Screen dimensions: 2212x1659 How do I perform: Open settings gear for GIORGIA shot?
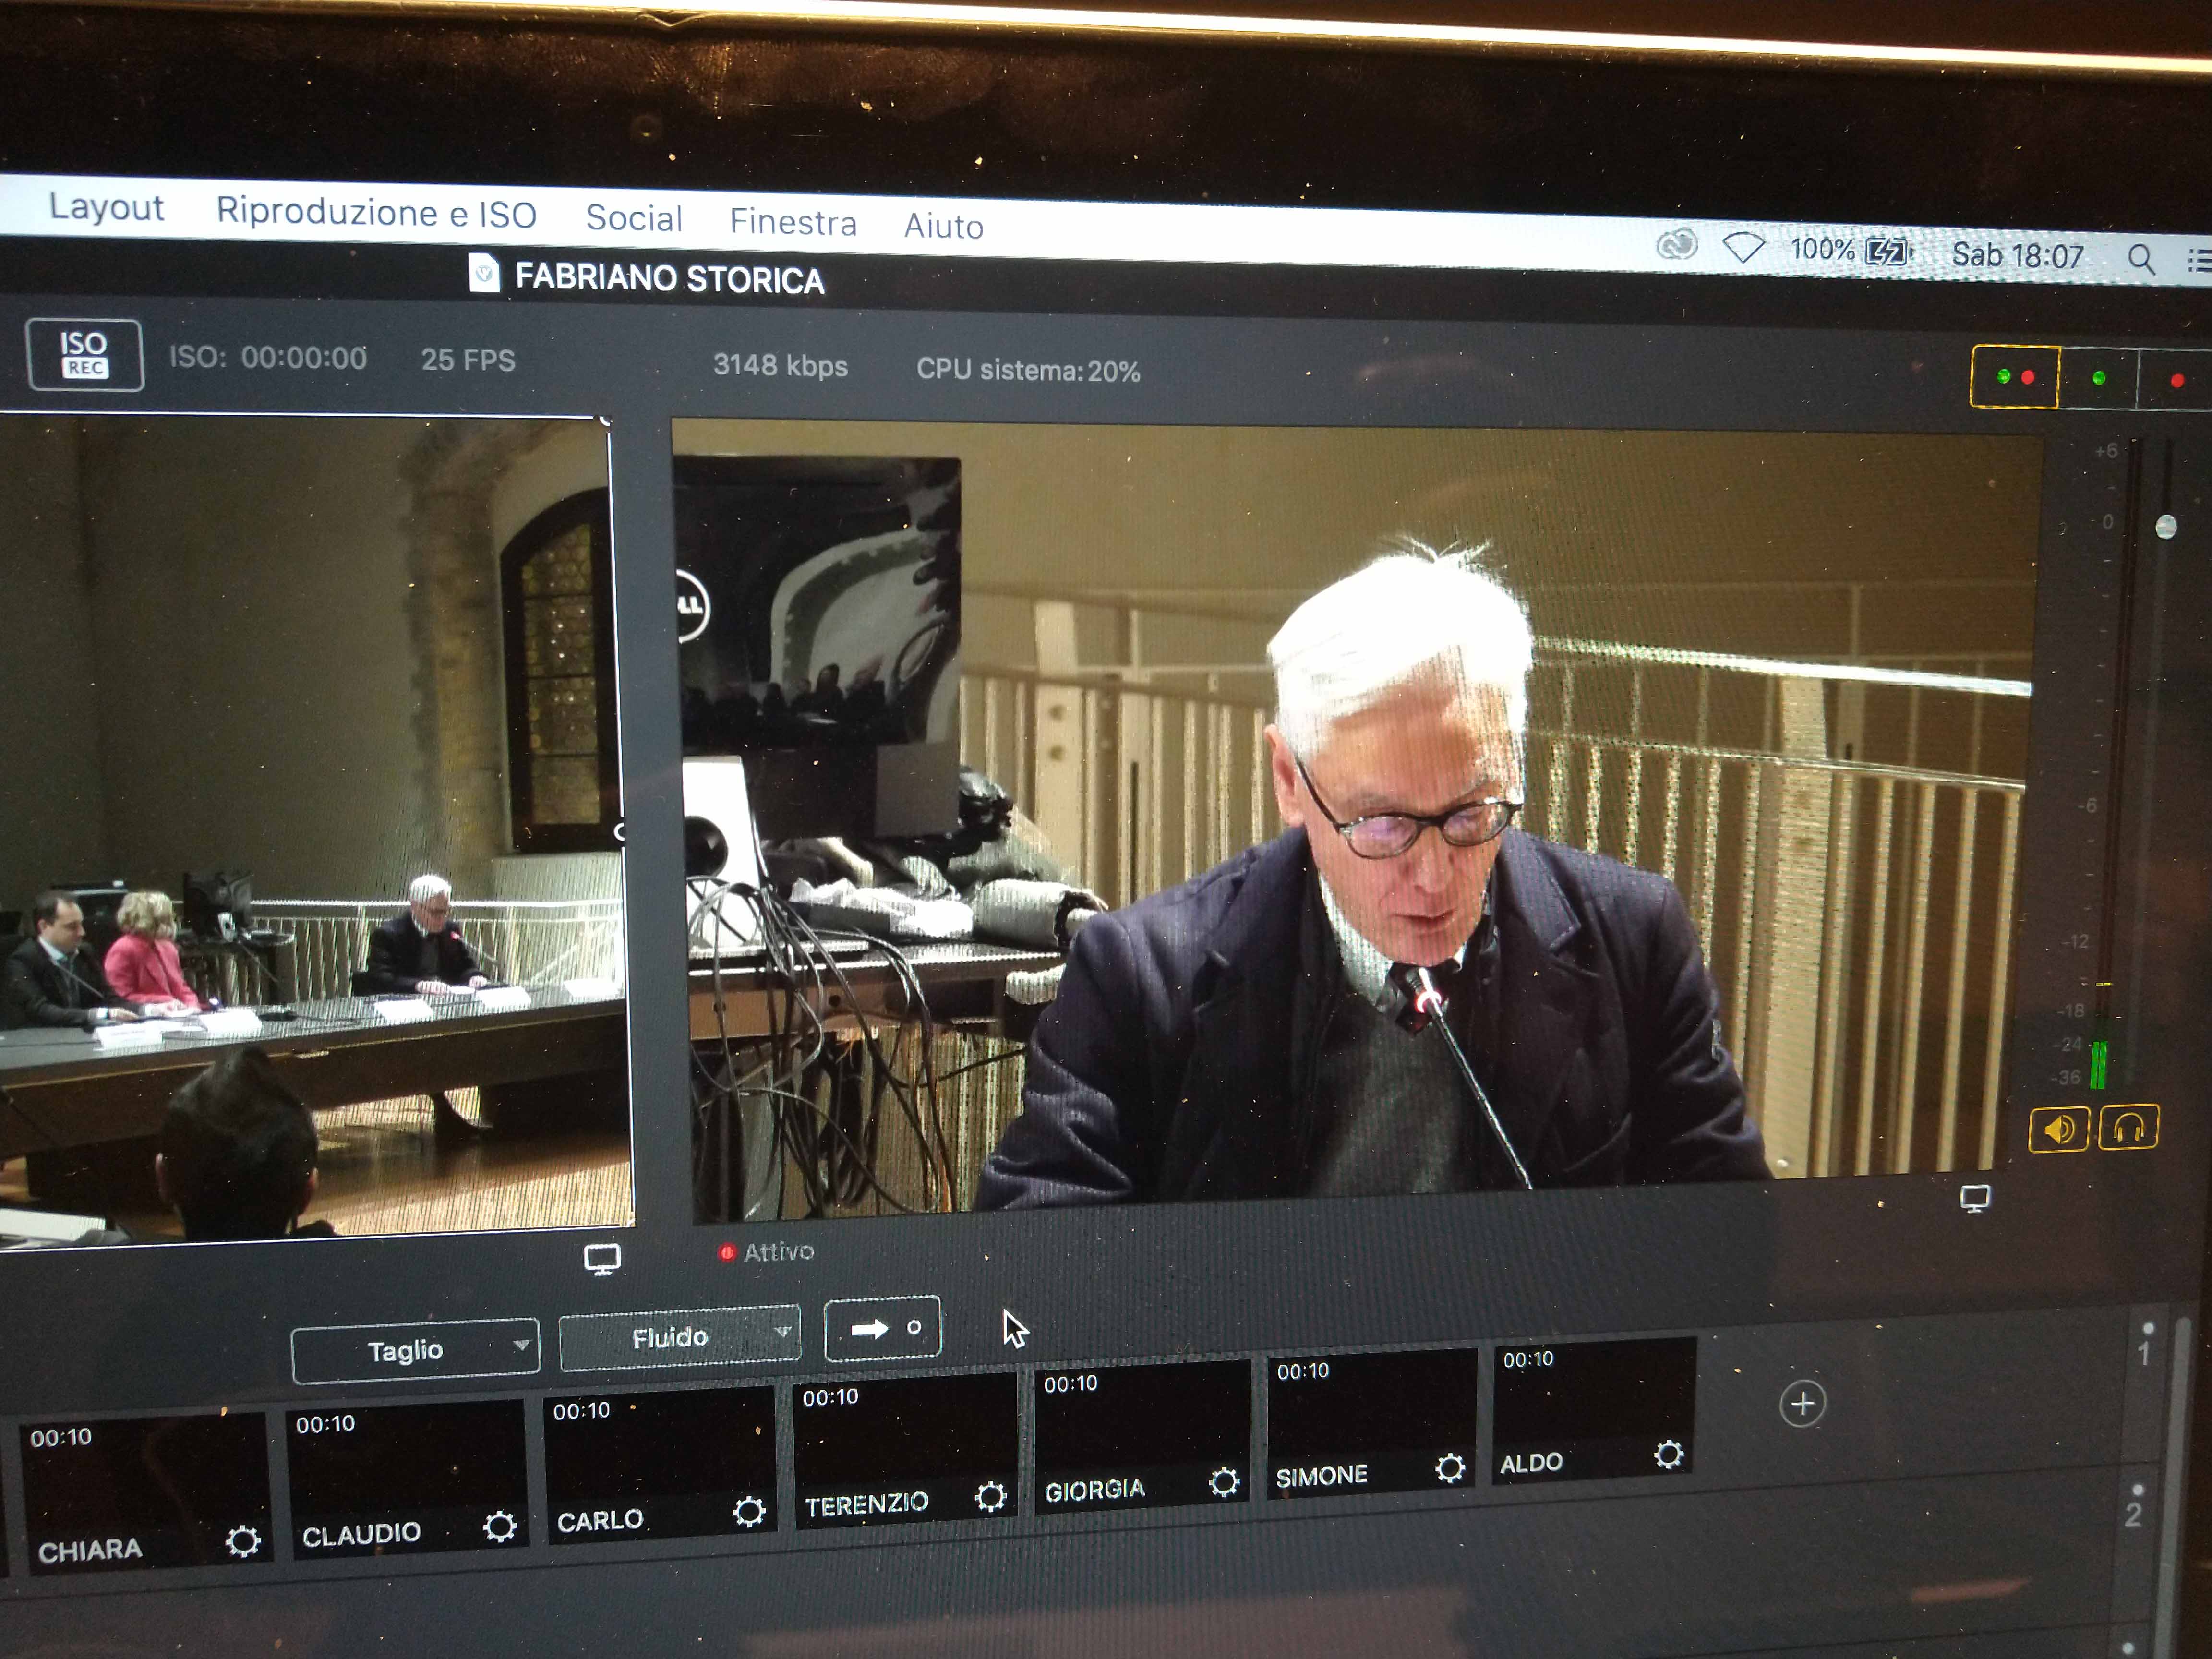(x=1224, y=1481)
